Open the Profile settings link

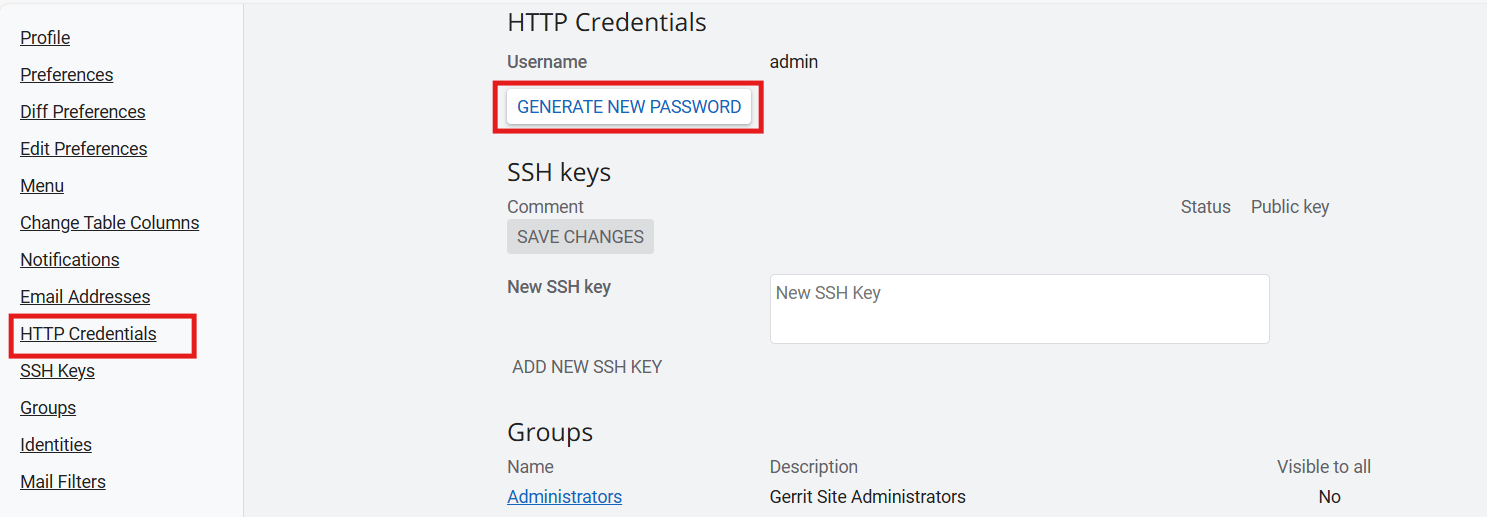[45, 38]
